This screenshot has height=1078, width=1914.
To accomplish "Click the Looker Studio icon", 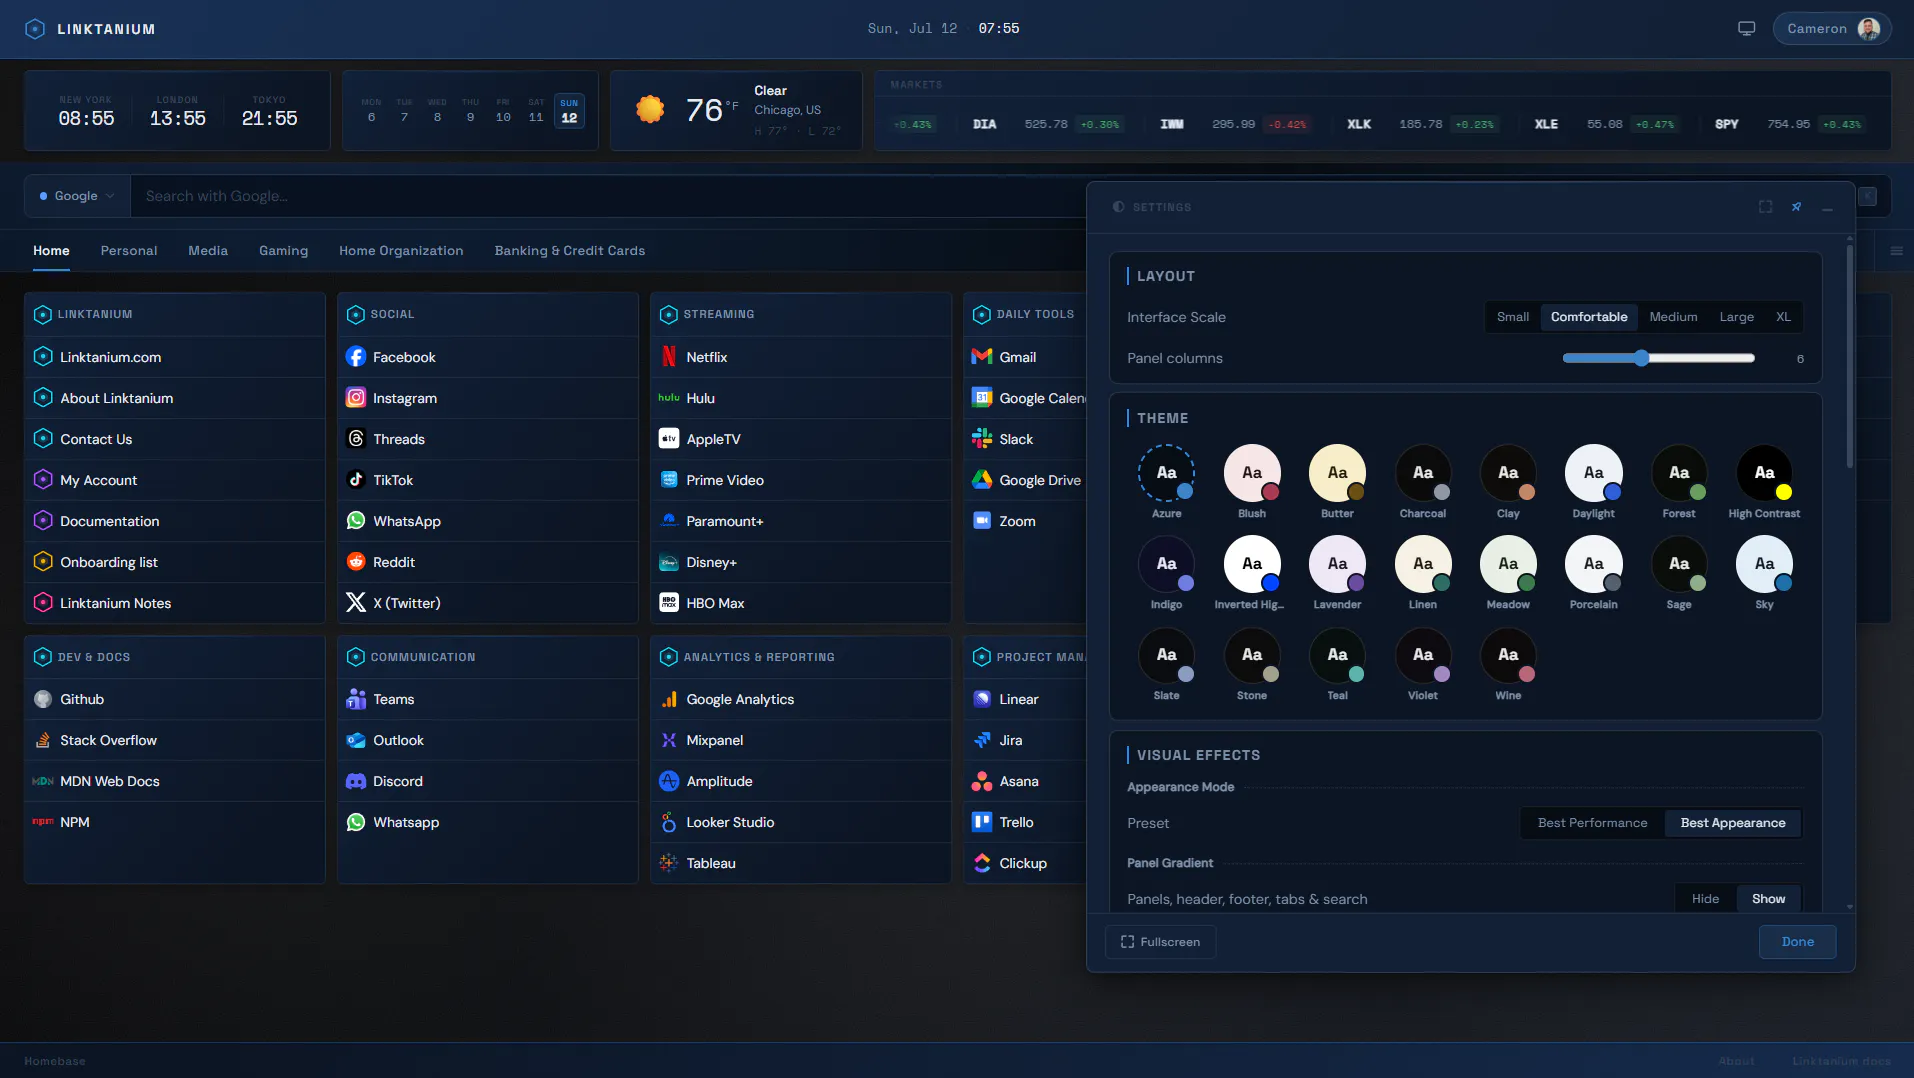I will click(x=669, y=822).
